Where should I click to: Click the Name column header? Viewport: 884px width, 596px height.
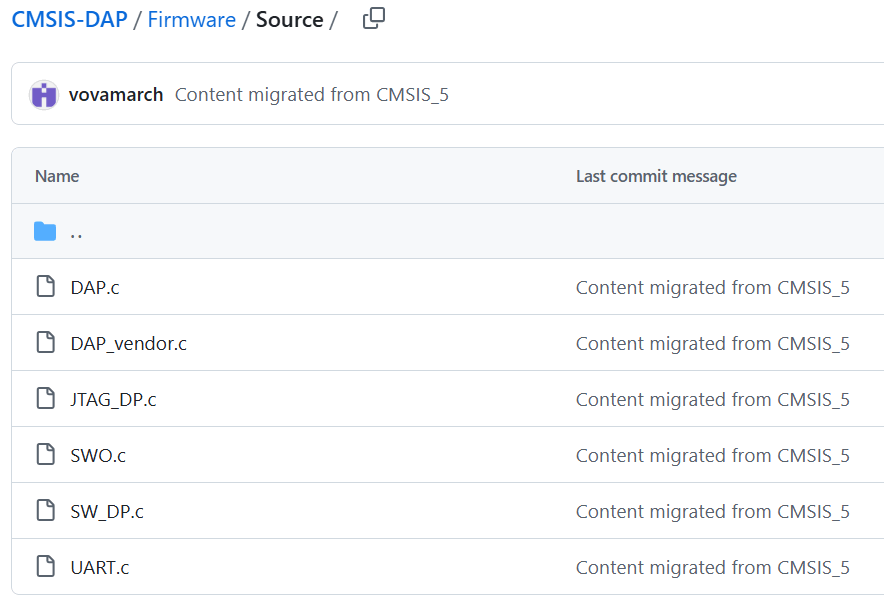(57, 176)
